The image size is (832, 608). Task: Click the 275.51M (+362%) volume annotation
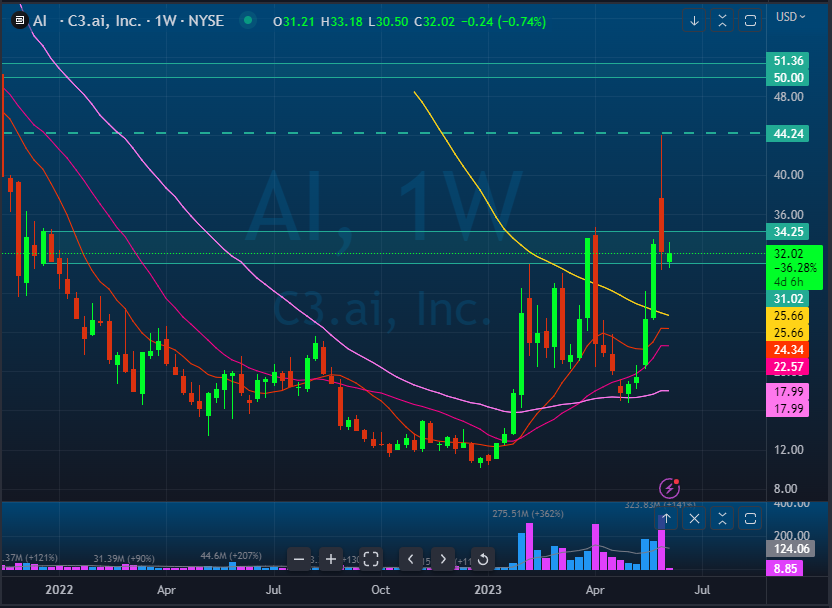click(x=528, y=514)
